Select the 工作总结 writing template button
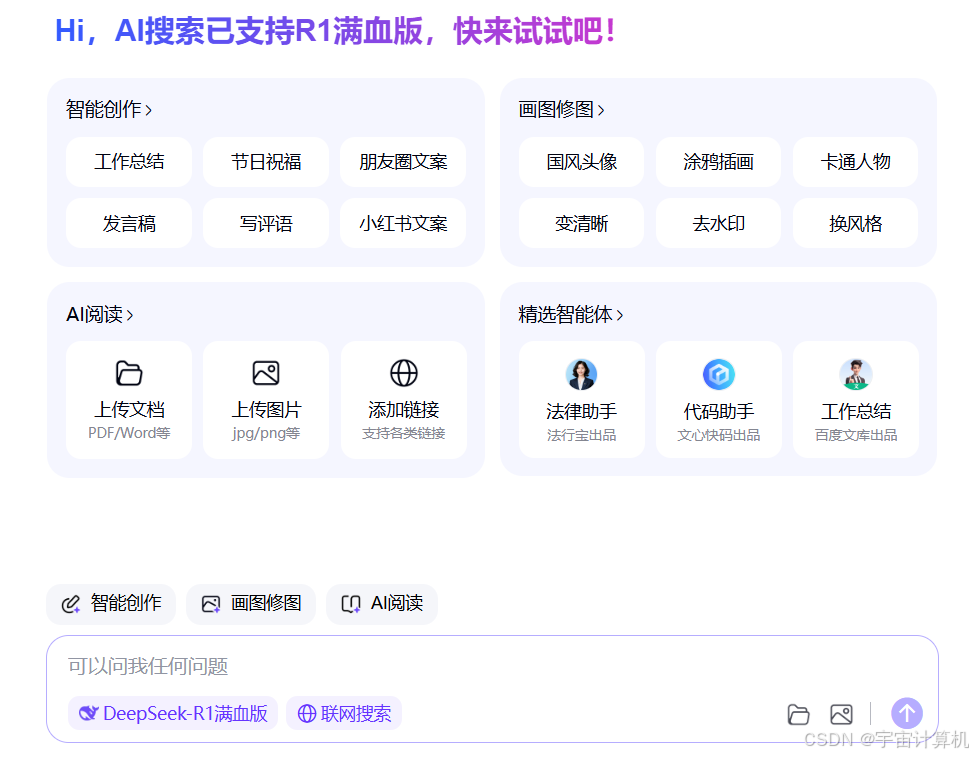The width and height of the screenshot is (973, 757). pyautogui.click(x=129, y=162)
